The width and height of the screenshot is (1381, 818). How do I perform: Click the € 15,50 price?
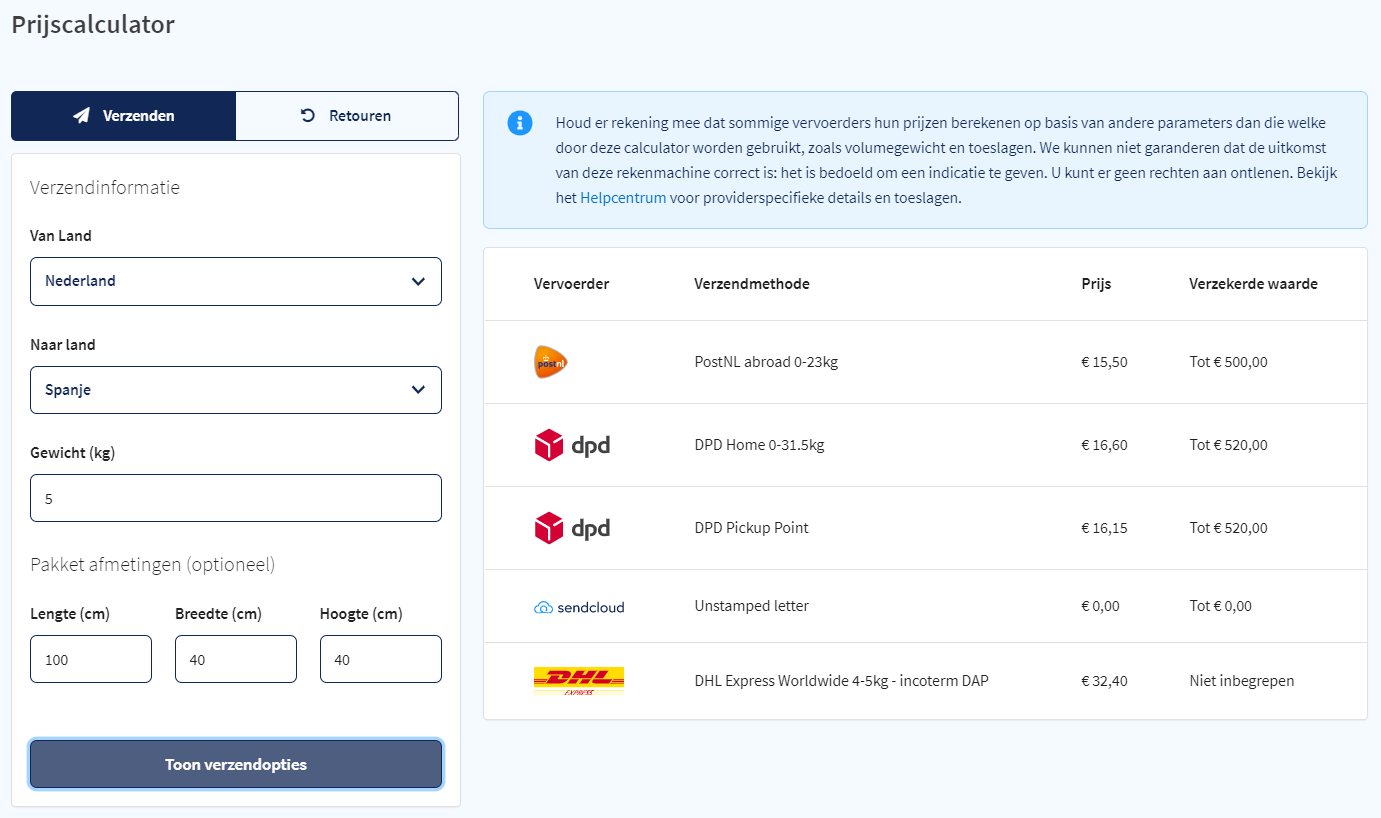pyautogui.click(x=1104, y=362)
